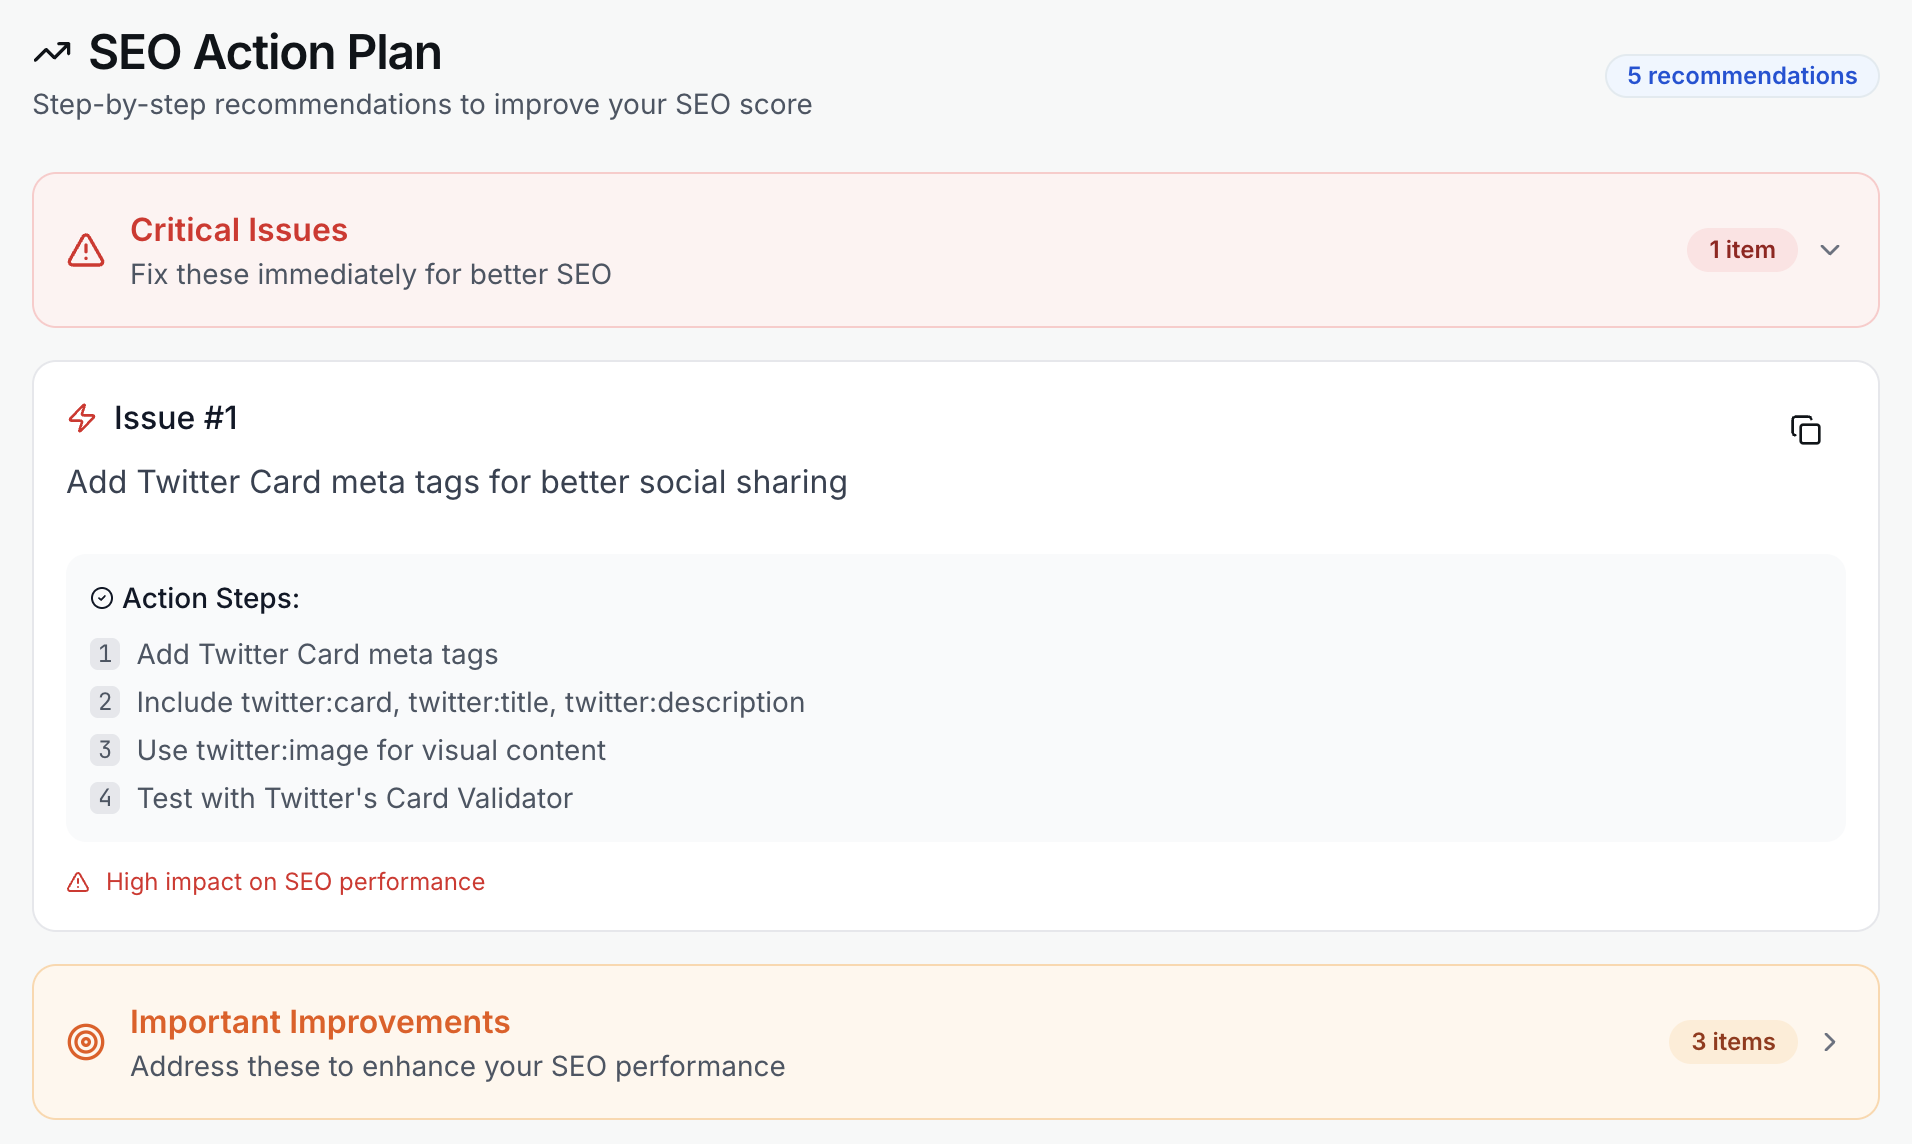Click the Critical Issues heading

pyautogui.click(x=239, y=230)
